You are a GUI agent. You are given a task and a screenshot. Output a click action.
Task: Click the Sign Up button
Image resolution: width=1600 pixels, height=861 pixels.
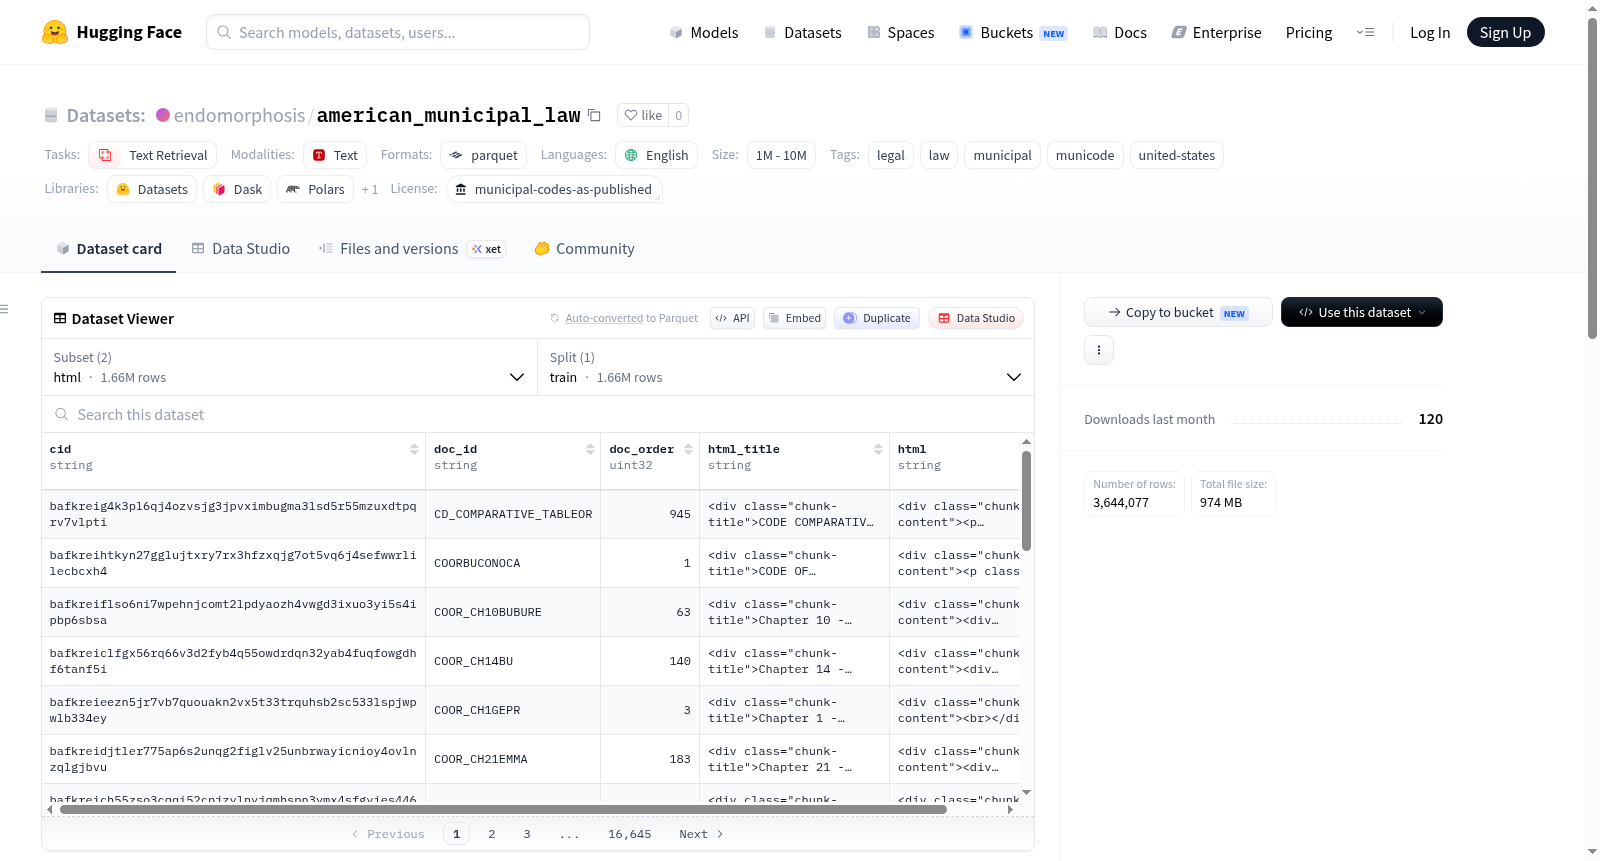pos(1505,32)
